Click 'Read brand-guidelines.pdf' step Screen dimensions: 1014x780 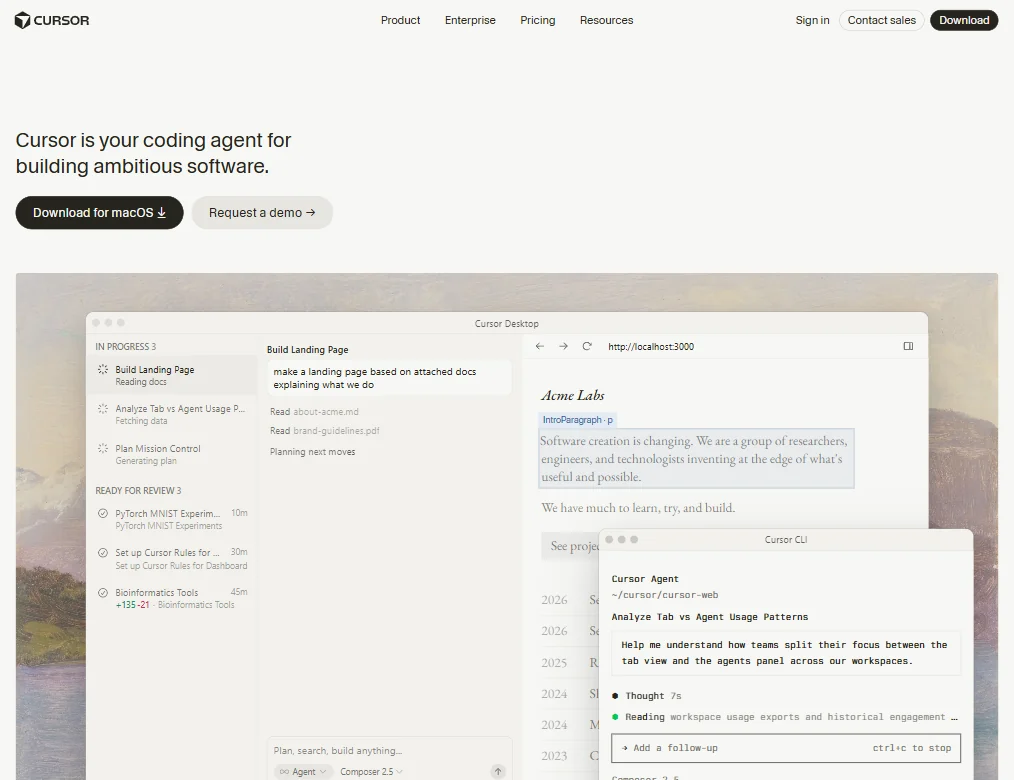pyautogui.click(x=325, y=431)
